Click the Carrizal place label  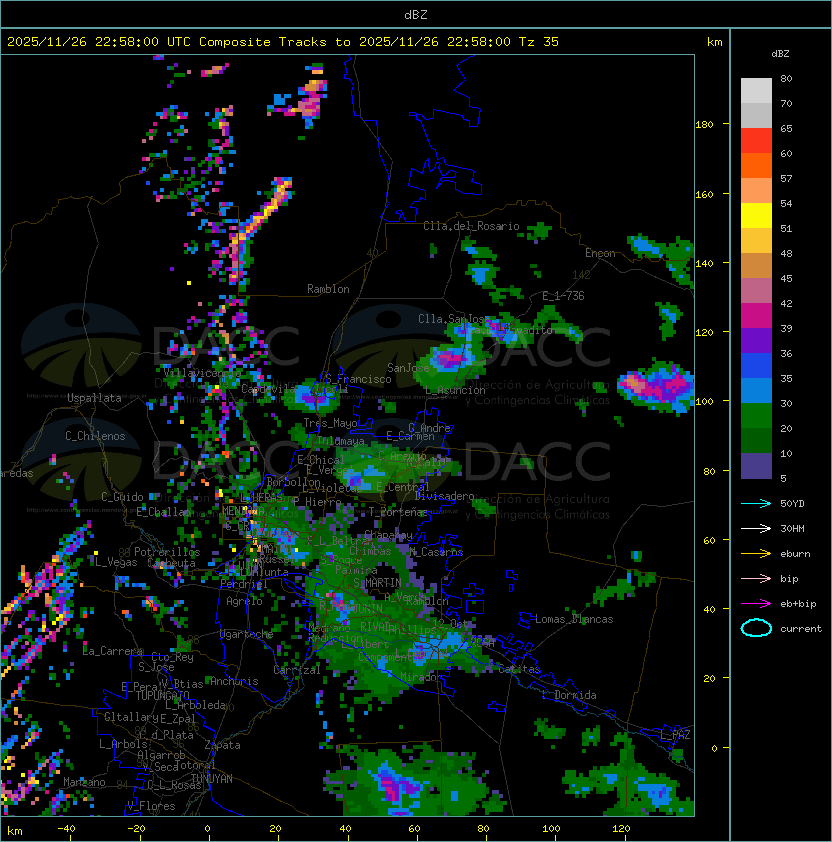(297, 670)
